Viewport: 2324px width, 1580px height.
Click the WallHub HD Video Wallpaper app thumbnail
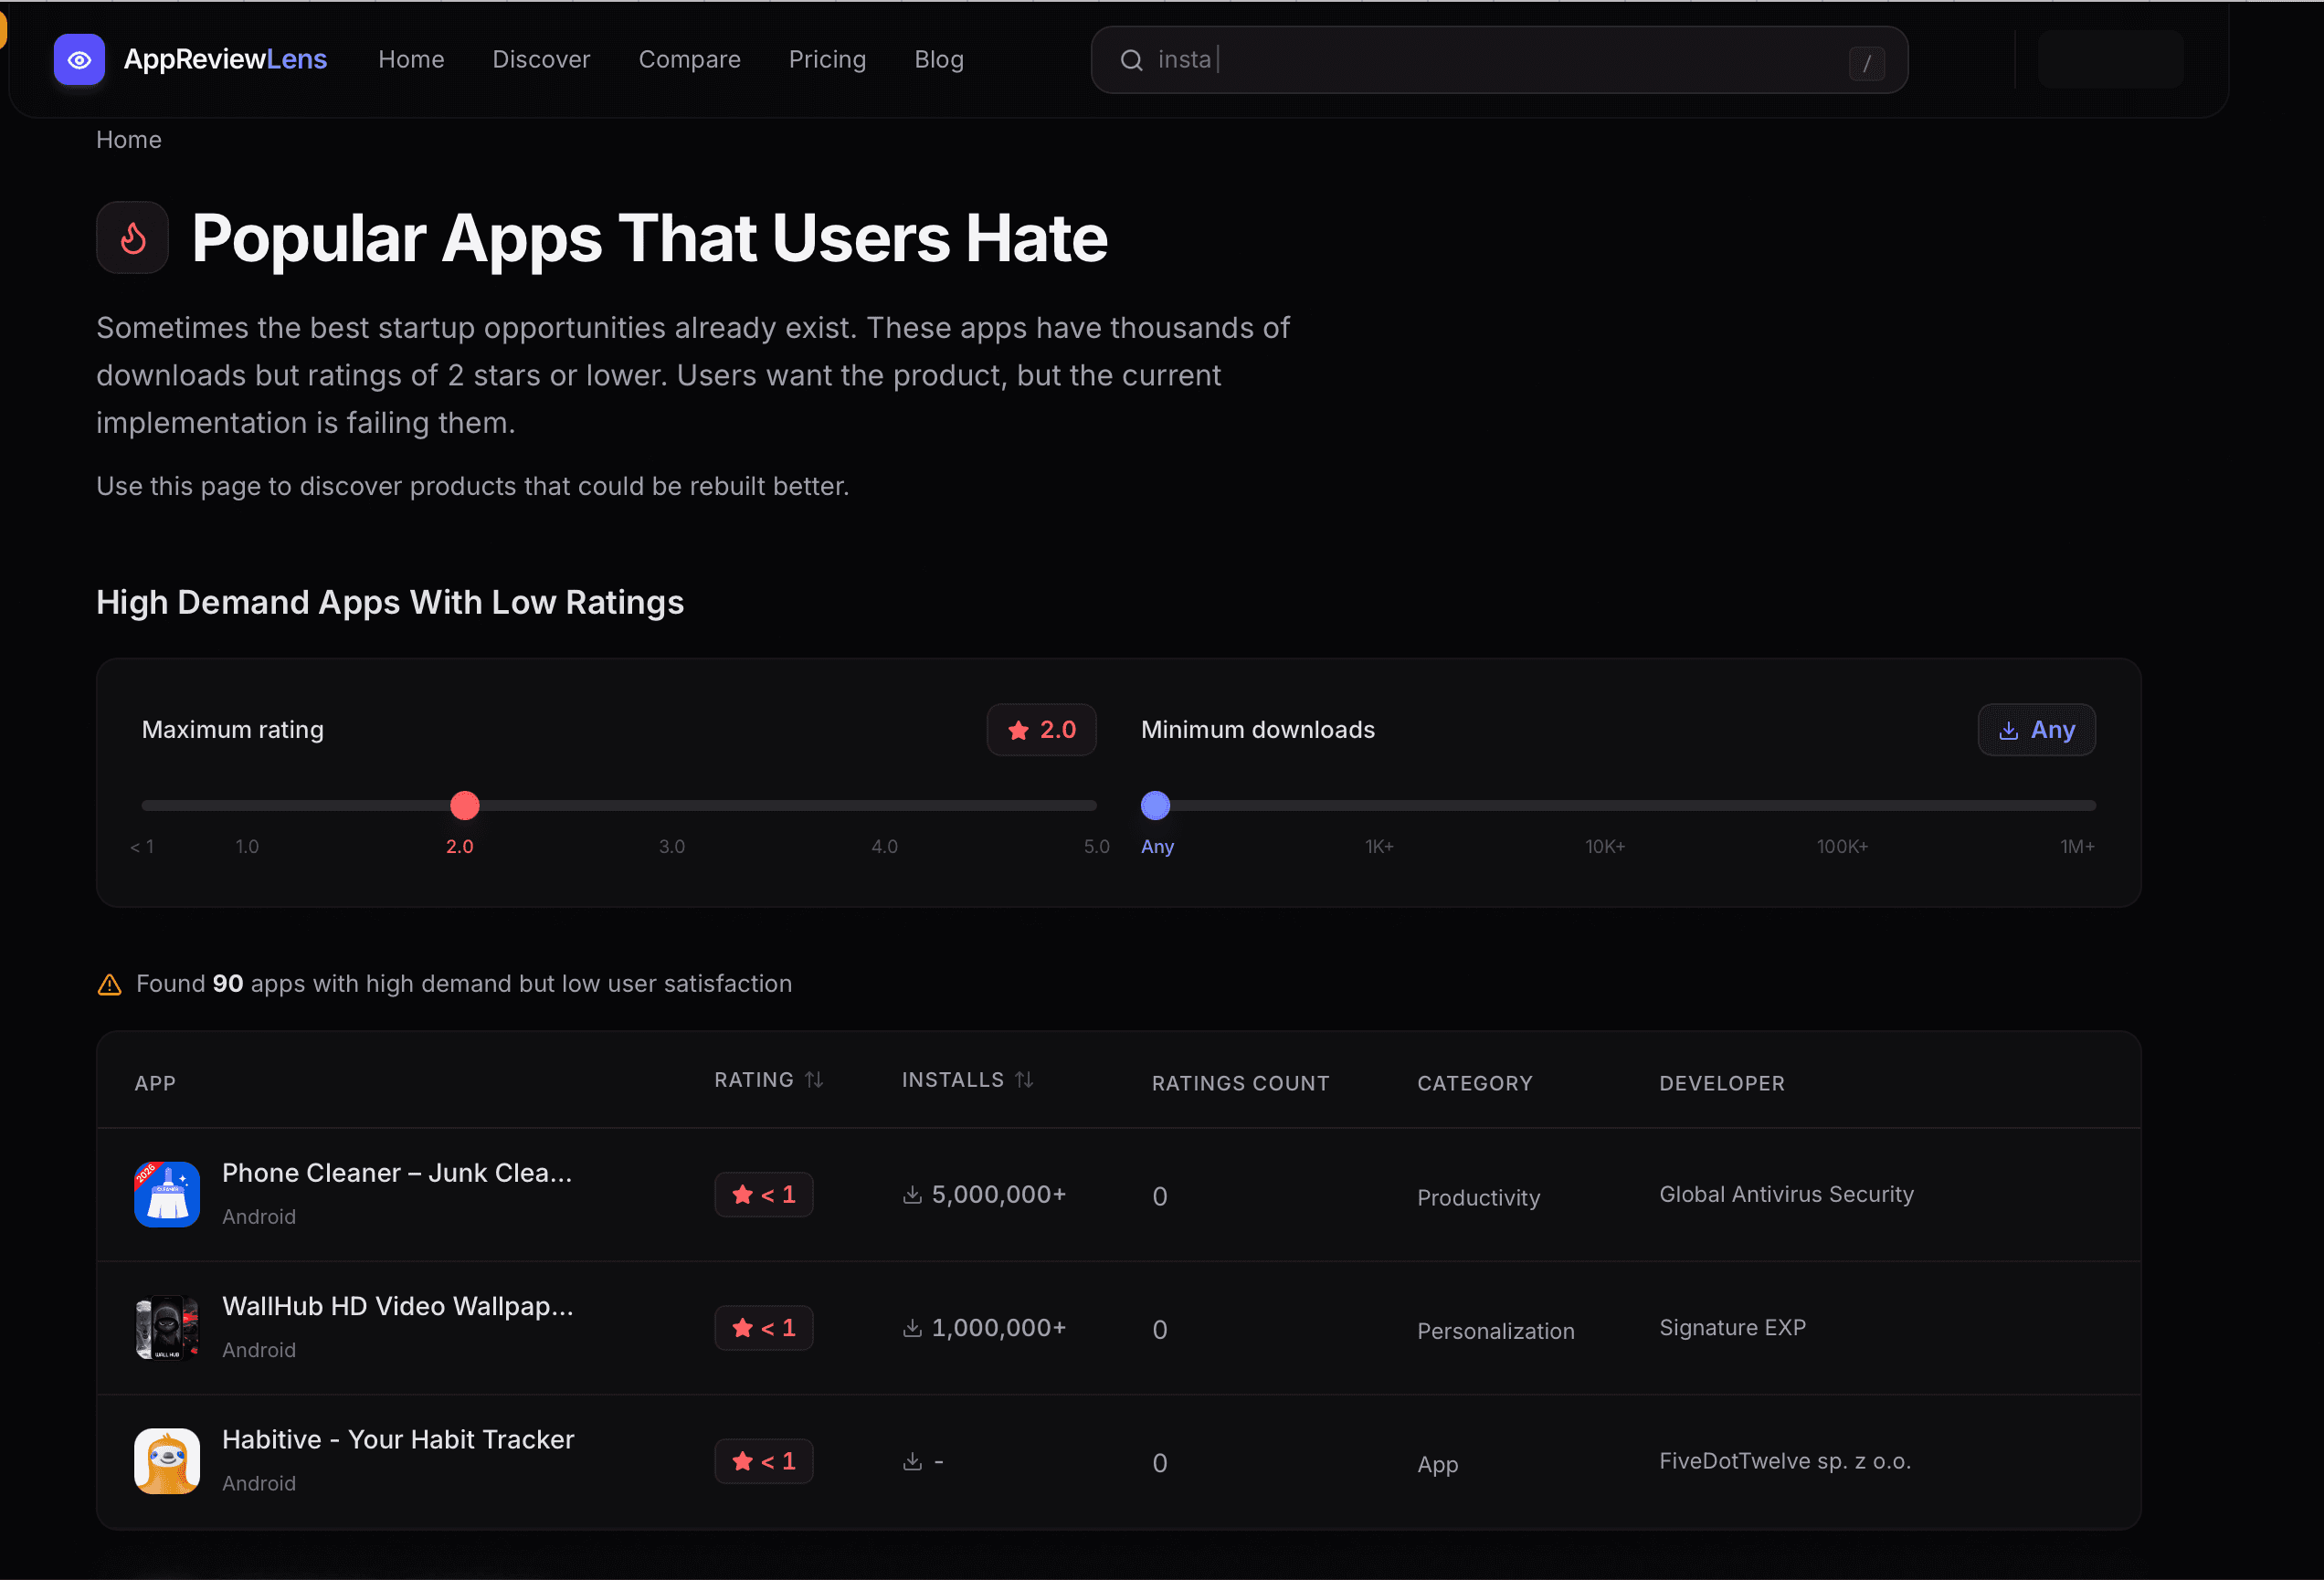166,1327
